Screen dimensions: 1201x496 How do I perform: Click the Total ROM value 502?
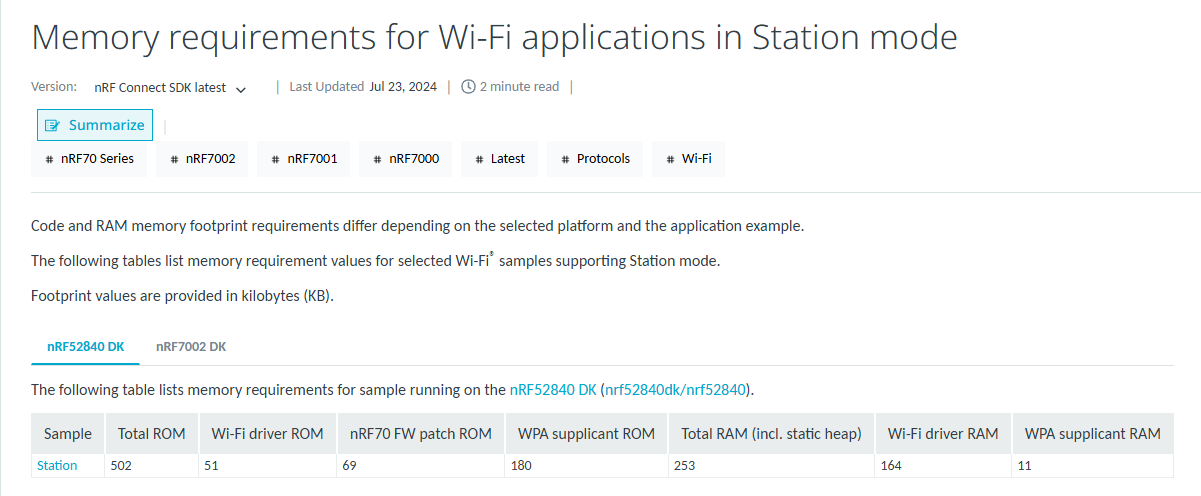click(122, 466)
